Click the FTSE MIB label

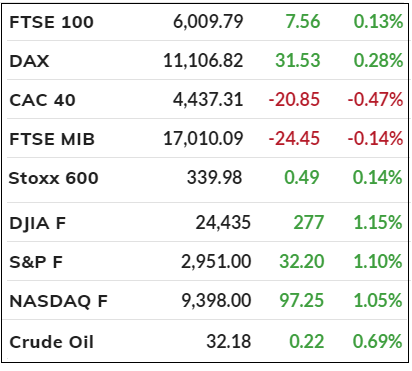tap(52, 139)
